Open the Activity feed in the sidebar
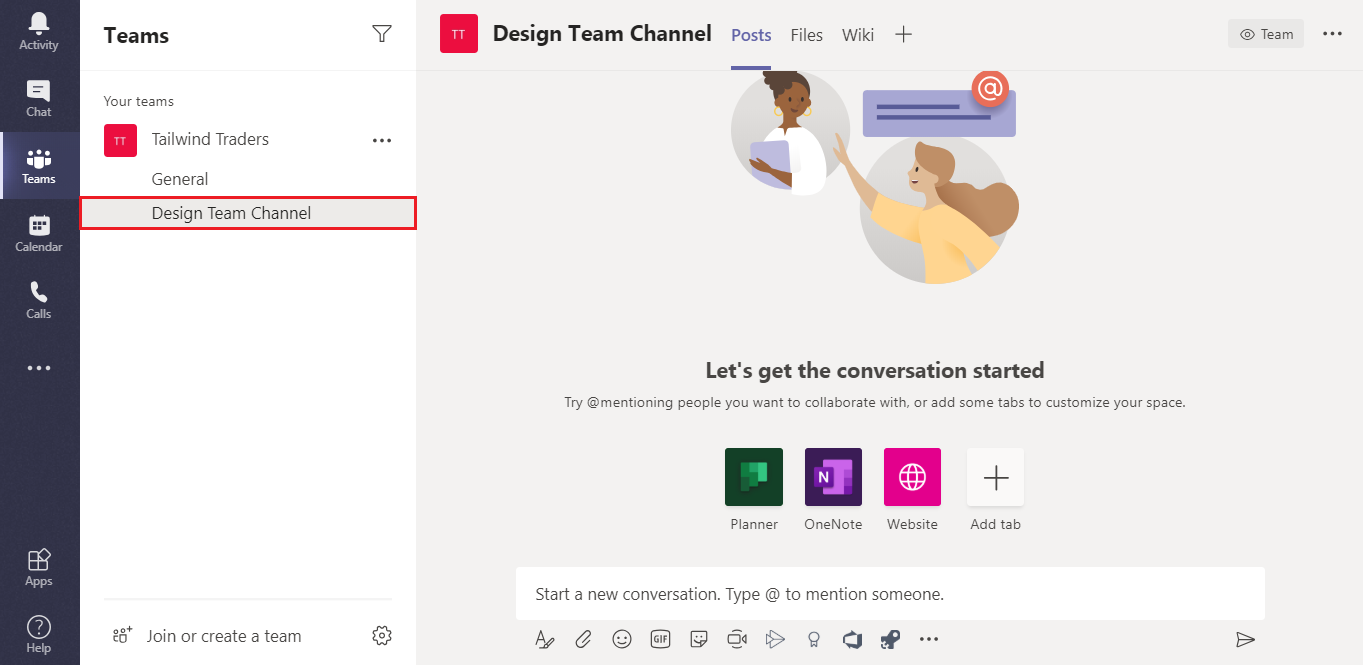The width and height of the screenshot is (1363, 665). pyautogui.click(x=39, y=32)
